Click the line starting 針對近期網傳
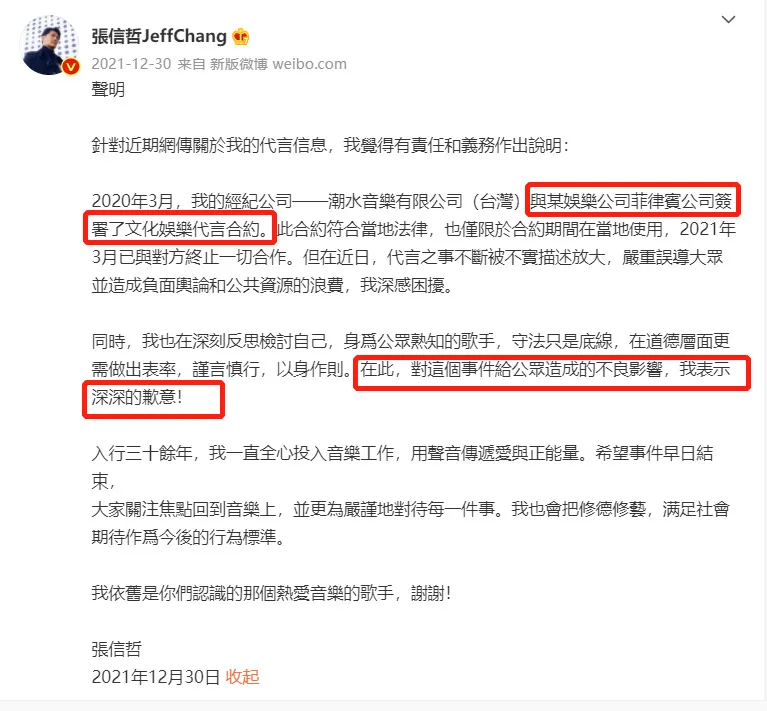 click(330, 145)
